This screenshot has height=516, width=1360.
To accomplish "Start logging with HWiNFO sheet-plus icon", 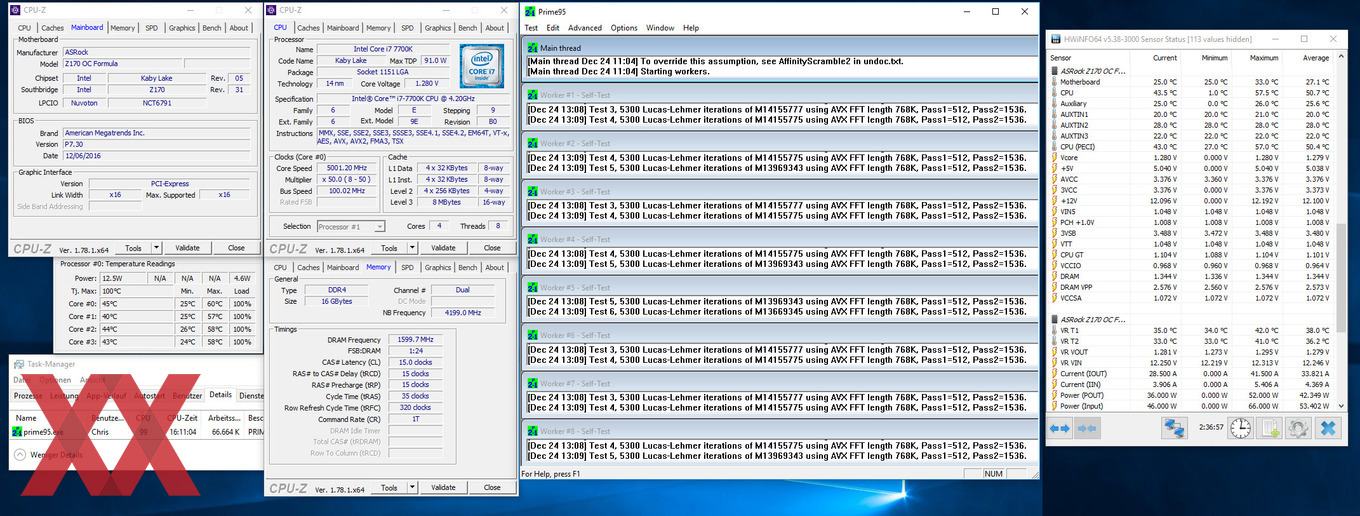I will pos(1270,428).
